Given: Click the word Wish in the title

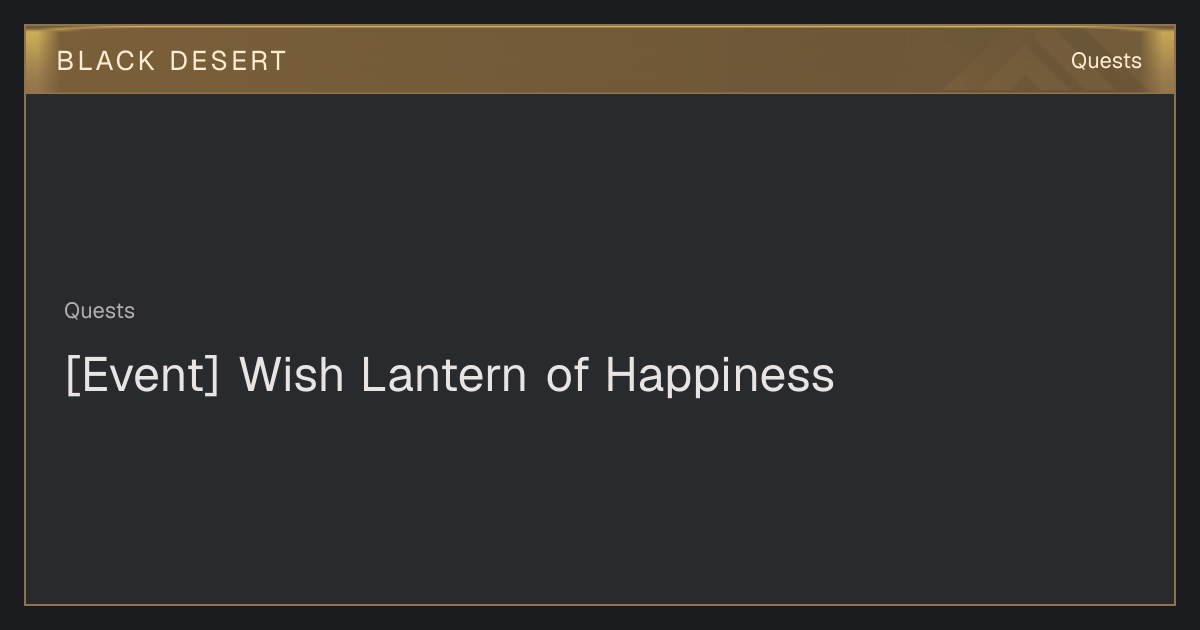Looking at the screenshot, I should [291, 375].
